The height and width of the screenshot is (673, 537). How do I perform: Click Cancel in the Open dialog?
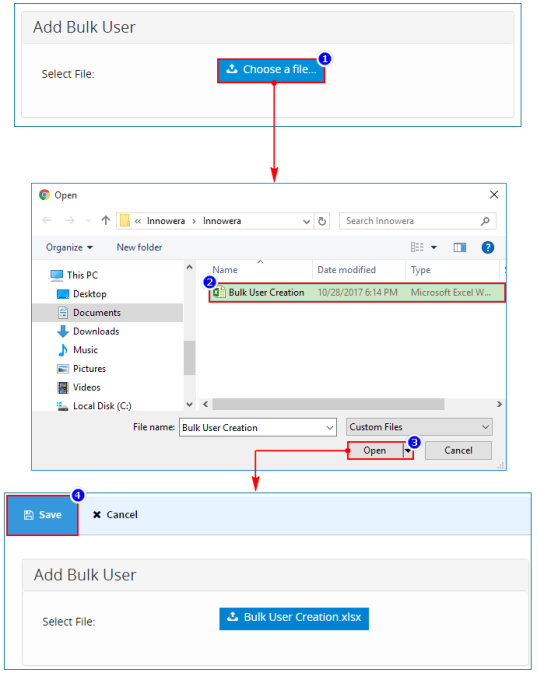click(458, 451)
